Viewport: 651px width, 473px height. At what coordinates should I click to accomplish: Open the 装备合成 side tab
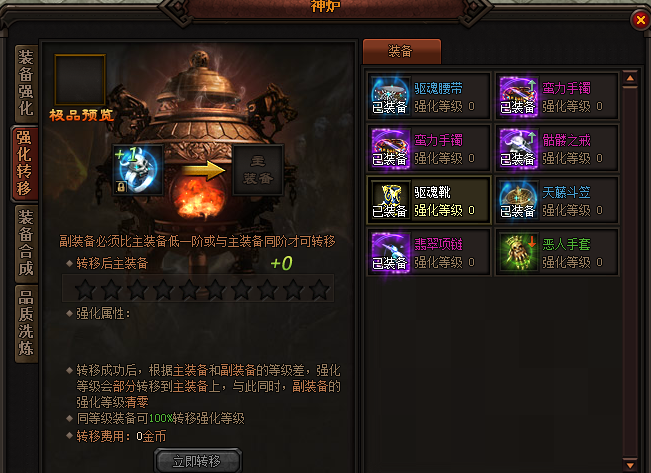click(x=26, y=243)
